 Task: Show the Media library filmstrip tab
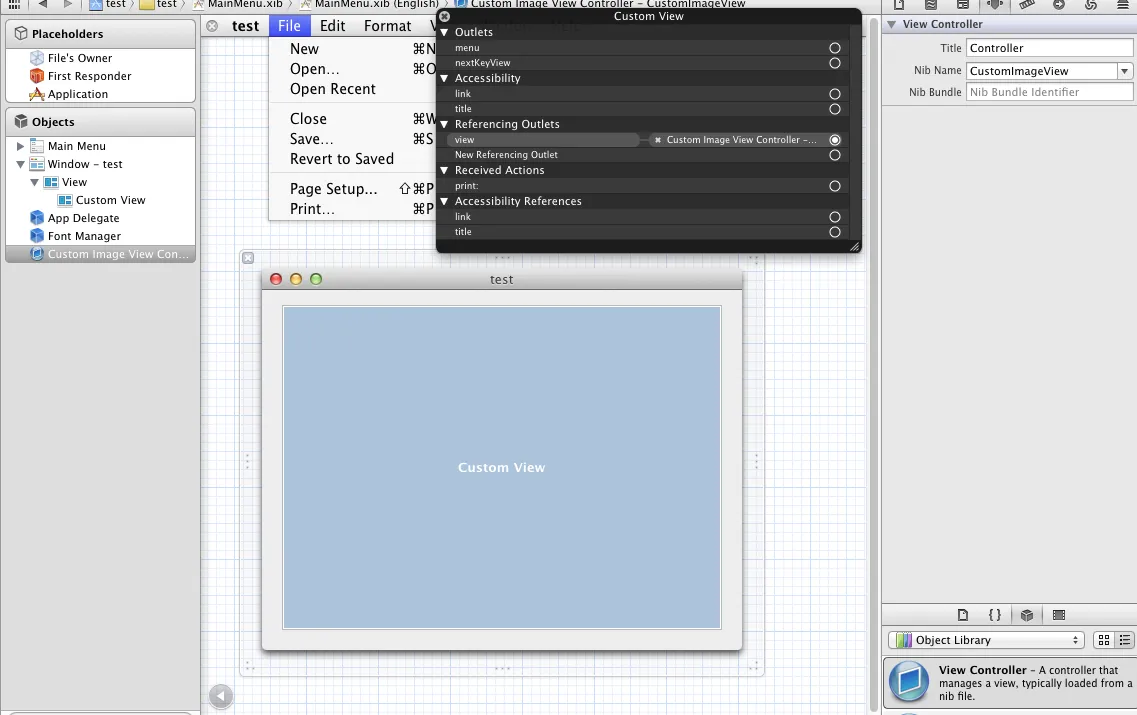click(1059, 615)
